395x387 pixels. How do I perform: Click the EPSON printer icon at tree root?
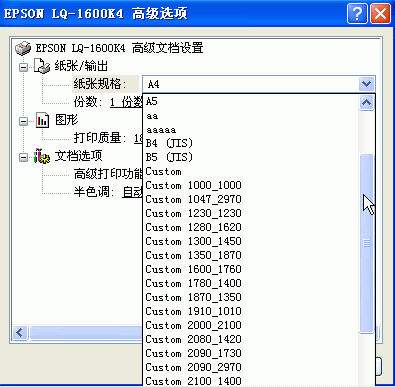(x=23, y=48)
